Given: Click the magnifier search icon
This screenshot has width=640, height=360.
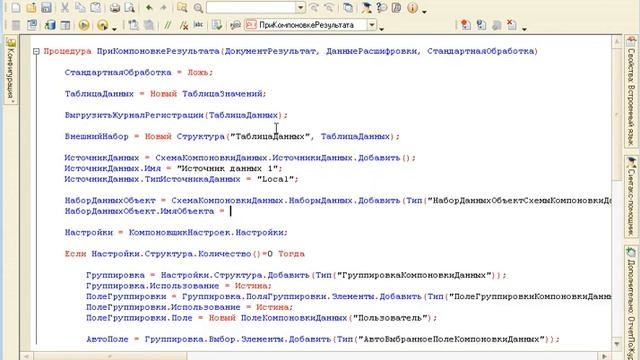Looking at the screenshot, I should click(198, 7).
